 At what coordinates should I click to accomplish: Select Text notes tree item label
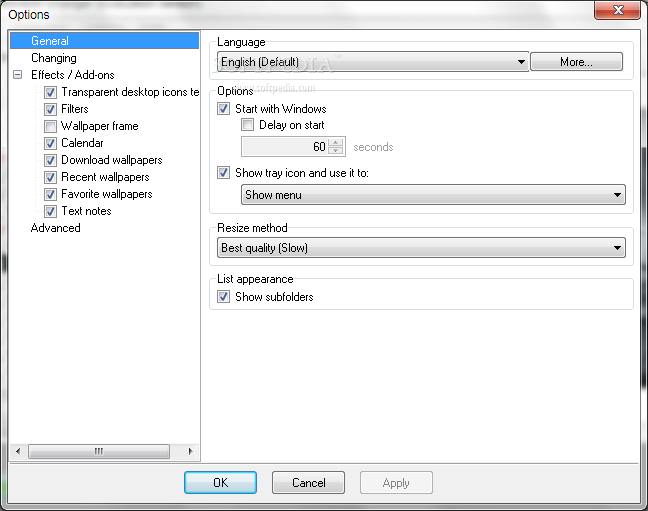[86, 211]
